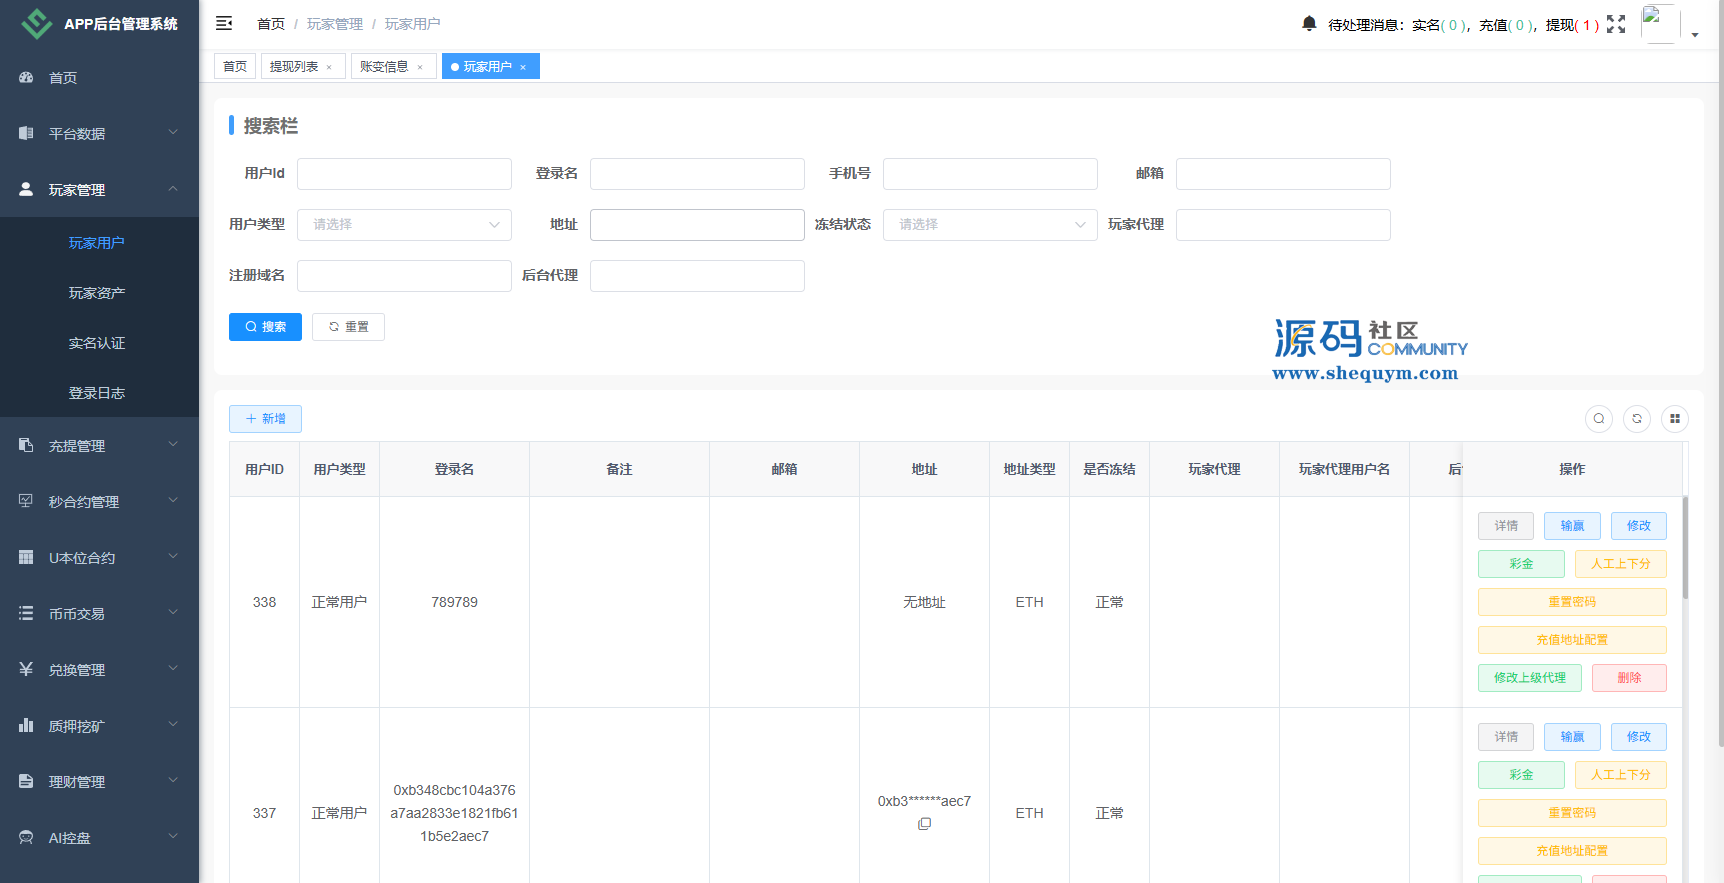Viewport: 1724px width, 883px height.
Task: Click the page vertical scrollbar
Action: [1720, 400]
